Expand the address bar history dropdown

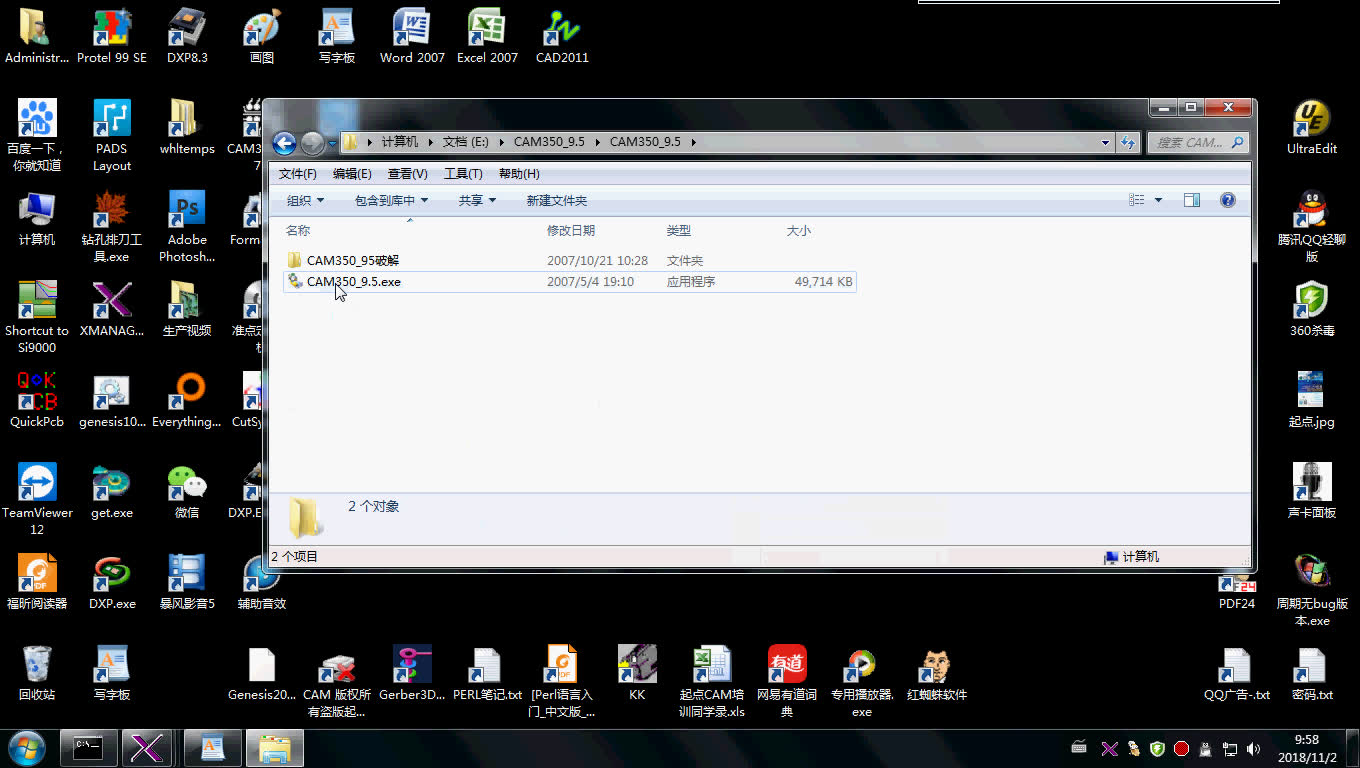[1105, 142]
